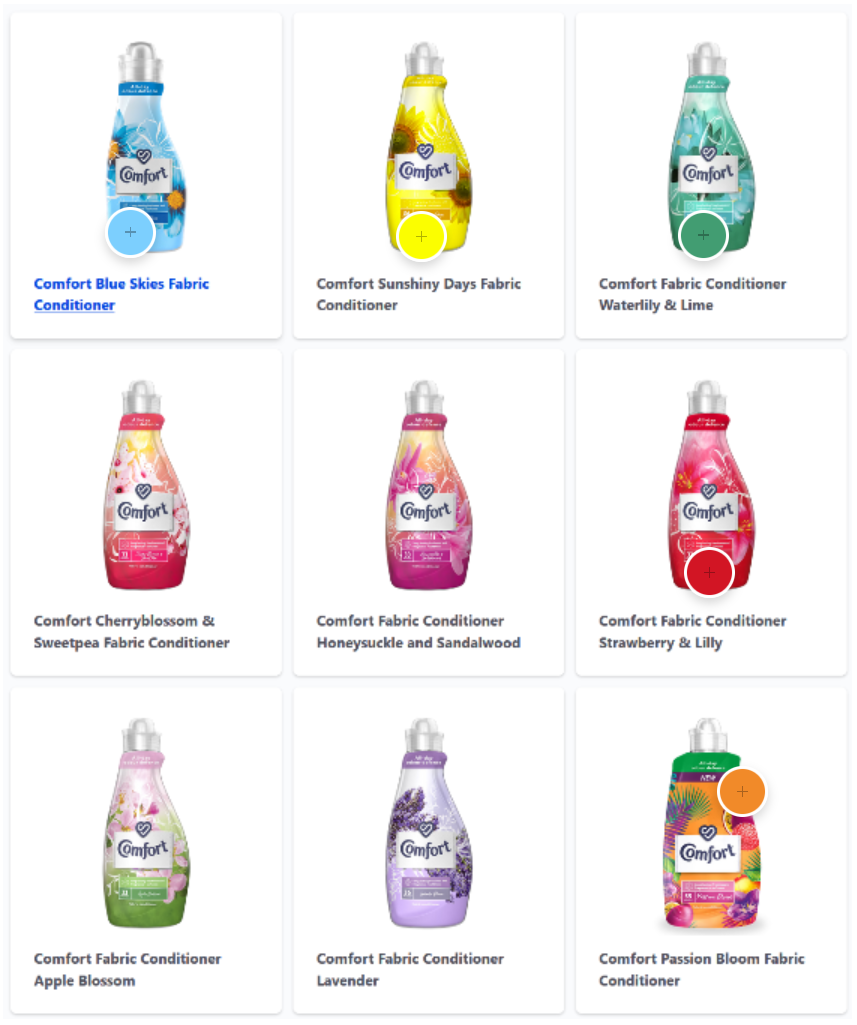Click the yellow plus hotspot on Sunshiny Days bottle
Image resolution: width=857 pixels, height=1025 pixels.
pyautogui.click(x=421, y=236)
